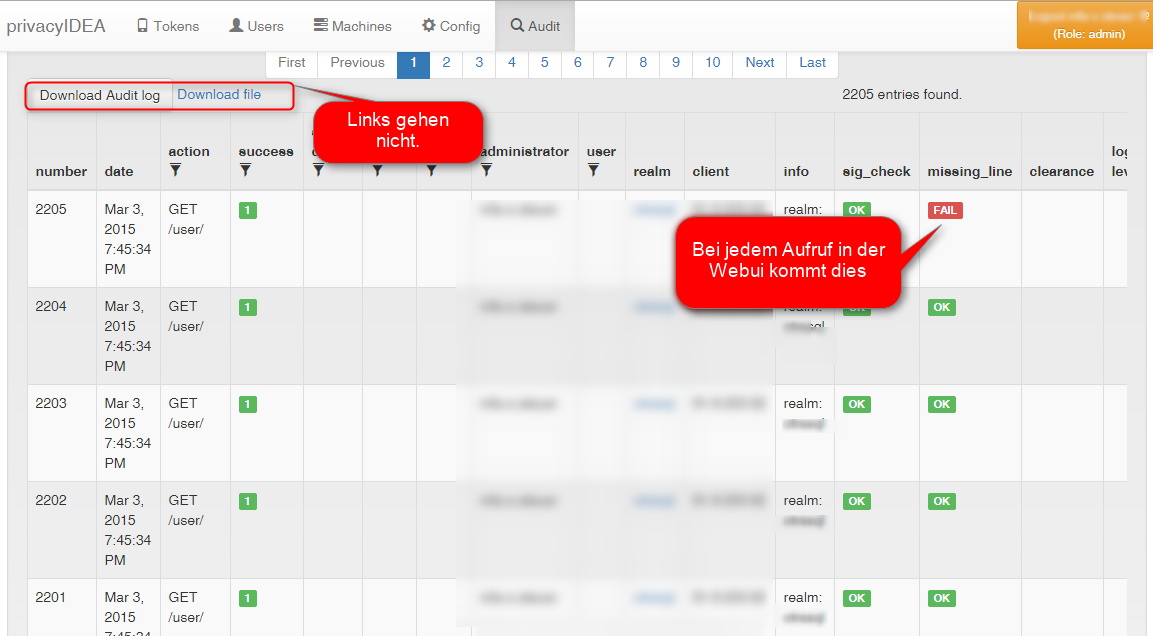
Task: Go to page 3
Action: 479,63
